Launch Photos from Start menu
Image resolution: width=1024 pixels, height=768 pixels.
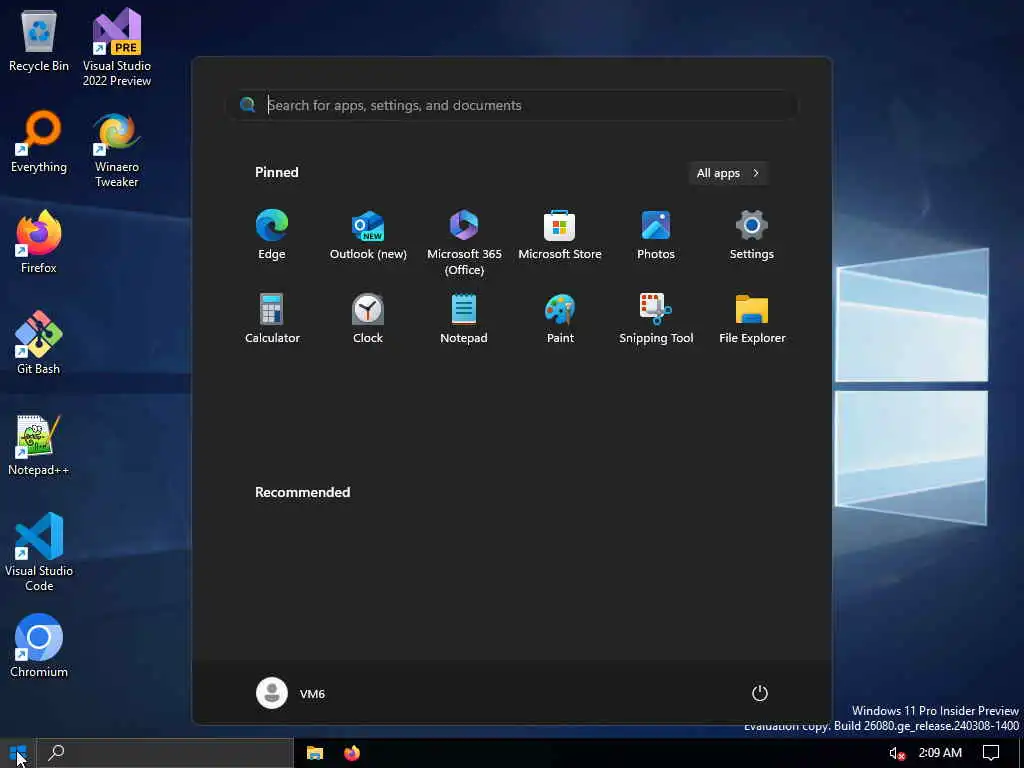656,235
